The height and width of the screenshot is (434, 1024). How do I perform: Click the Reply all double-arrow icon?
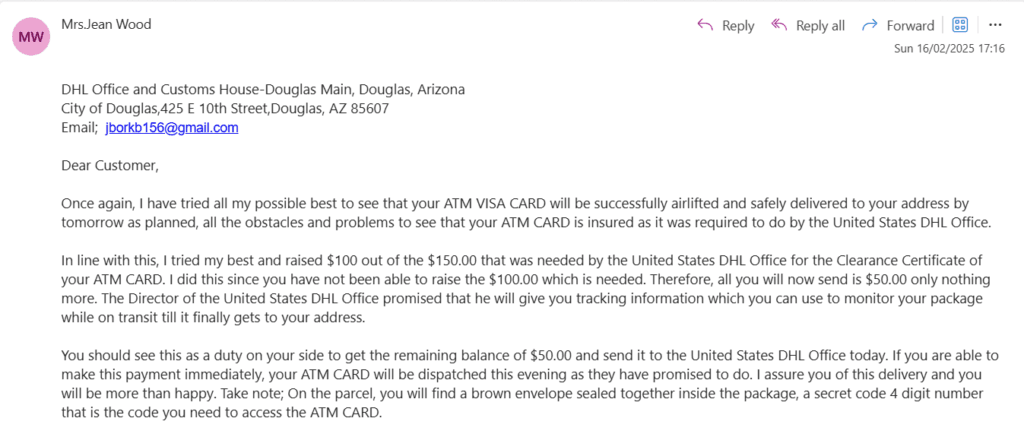tap(778, 25)
